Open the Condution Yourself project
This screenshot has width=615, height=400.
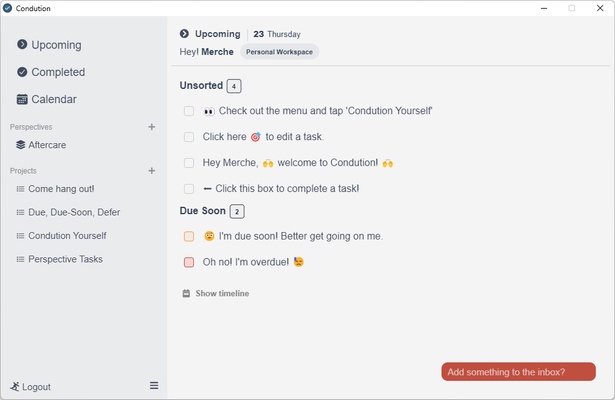67,236
